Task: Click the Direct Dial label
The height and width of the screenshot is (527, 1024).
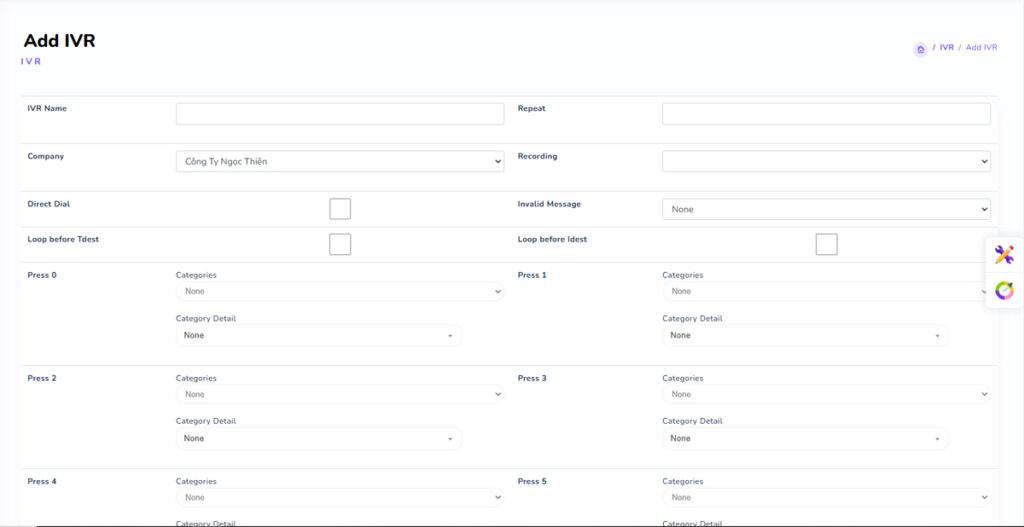Action: click(49, 204)
